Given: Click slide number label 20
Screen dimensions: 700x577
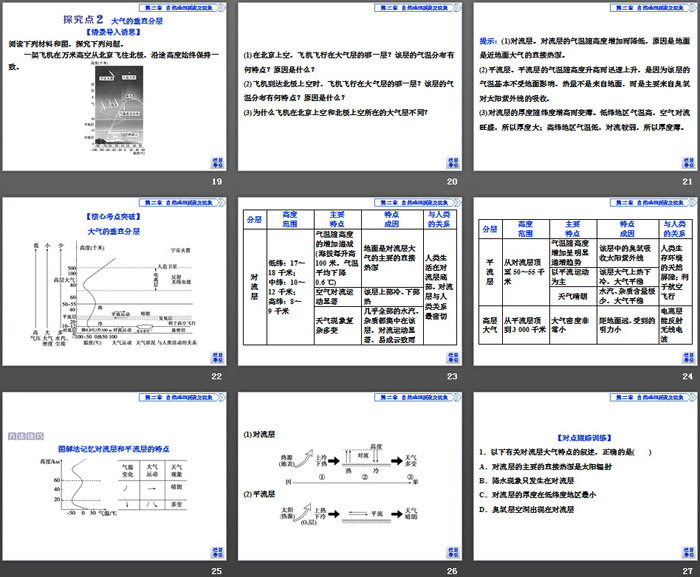Looking at the screenshot, I should (452, 181).
